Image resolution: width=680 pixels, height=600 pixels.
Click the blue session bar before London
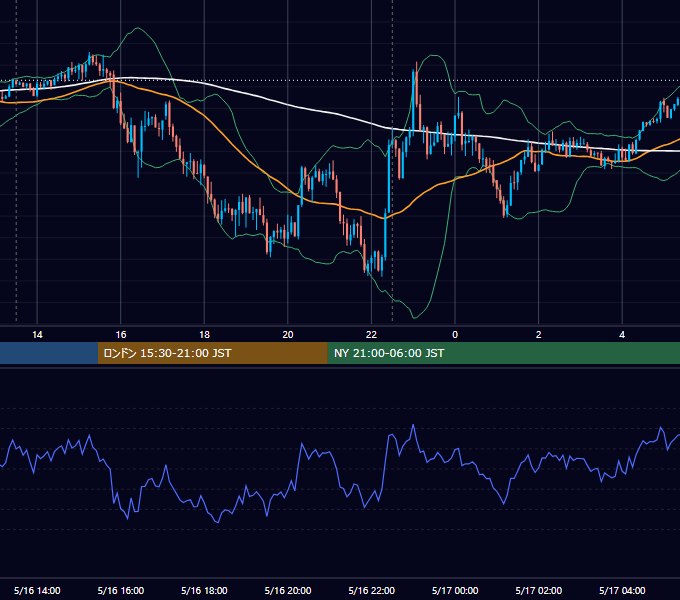49,353
